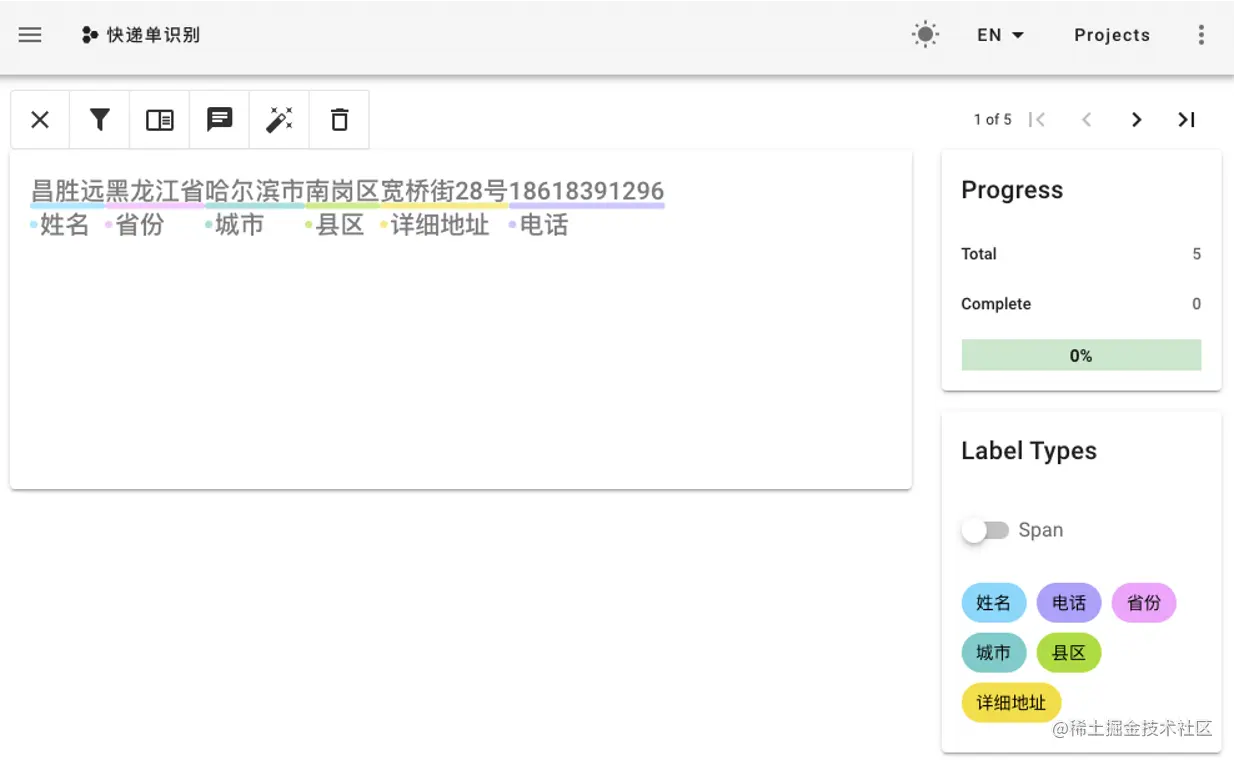Go to the Projects page
Image resolution: width=1234 pixels, height=760 pixels.
1112,35
